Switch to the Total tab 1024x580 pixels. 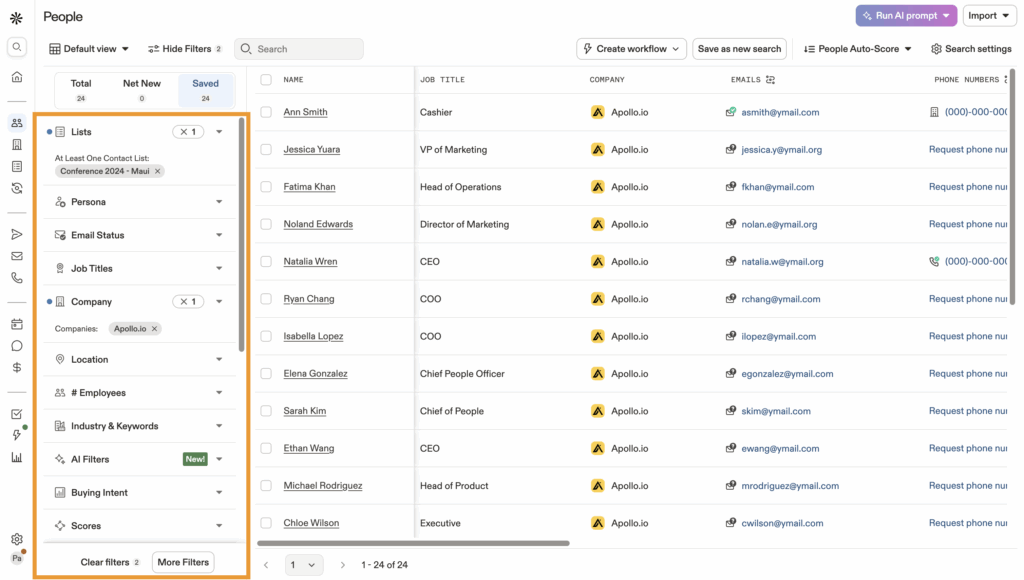[81, 90]
